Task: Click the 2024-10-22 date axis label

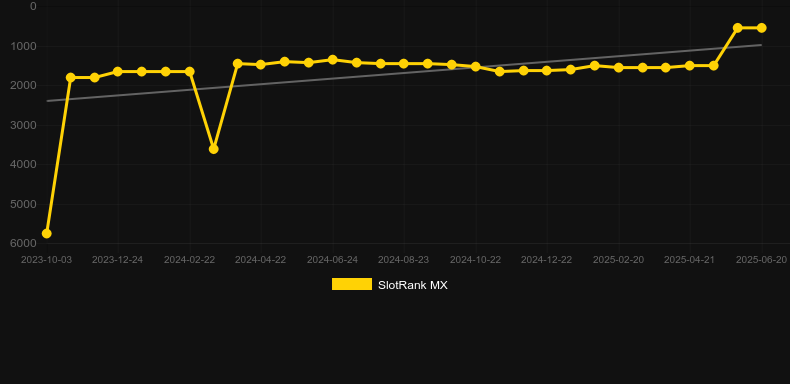Action: click(x=476, y=260)
